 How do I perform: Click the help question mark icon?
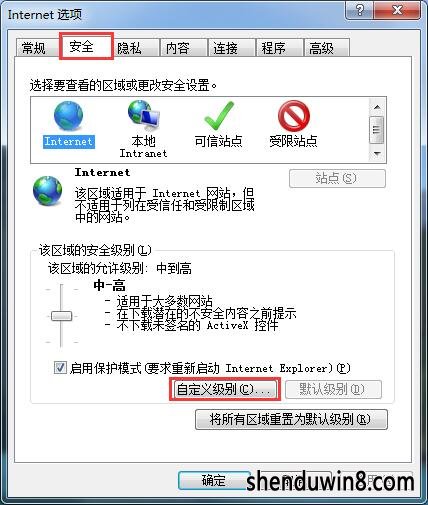click(x=360, y=10)
